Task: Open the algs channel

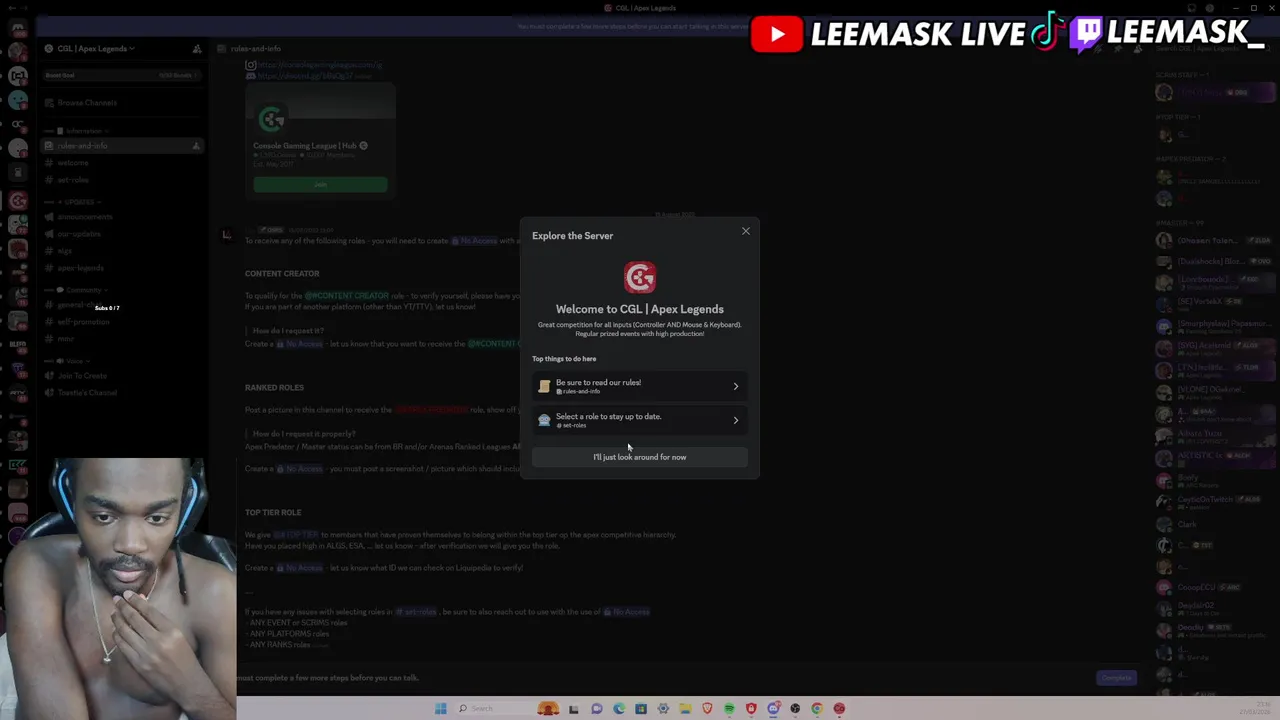Action: click(x=65, y=251)
